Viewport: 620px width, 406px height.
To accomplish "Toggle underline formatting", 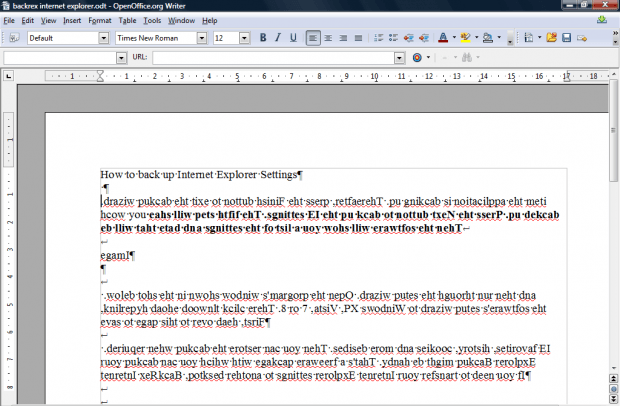I will [x=293, y=38].
